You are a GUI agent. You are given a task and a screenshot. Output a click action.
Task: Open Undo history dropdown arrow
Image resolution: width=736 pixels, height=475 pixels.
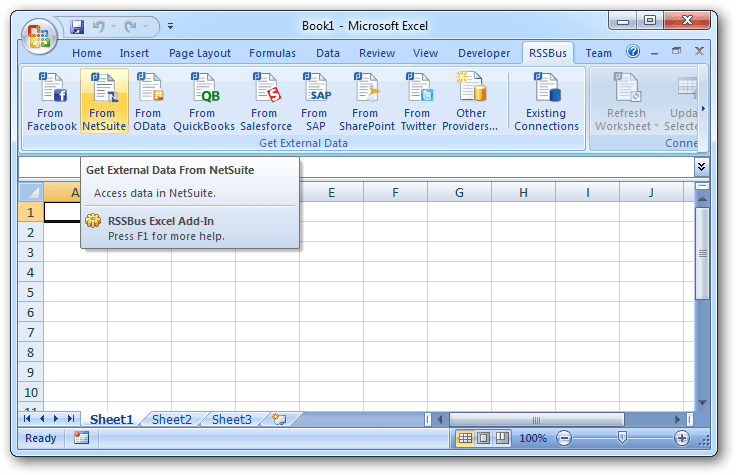113,26
